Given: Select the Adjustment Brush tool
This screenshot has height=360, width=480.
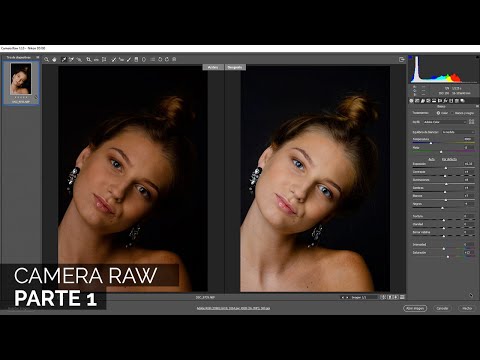Looking at the screenshot, I should point(129,59).
